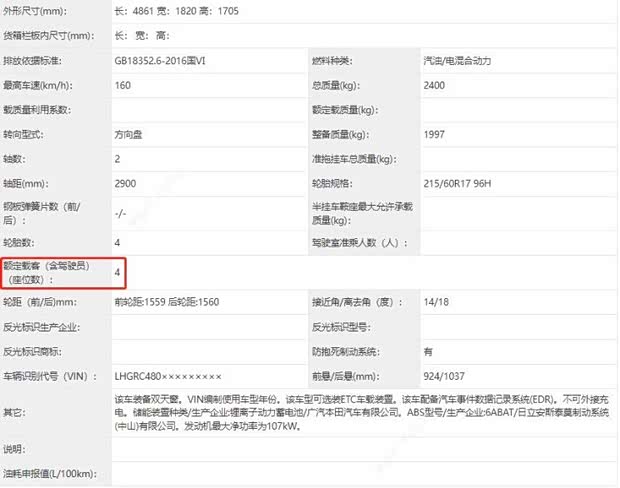Screen dimensions: 620x488
Task: Click the max speed value 160
Action: pos(125,85)
